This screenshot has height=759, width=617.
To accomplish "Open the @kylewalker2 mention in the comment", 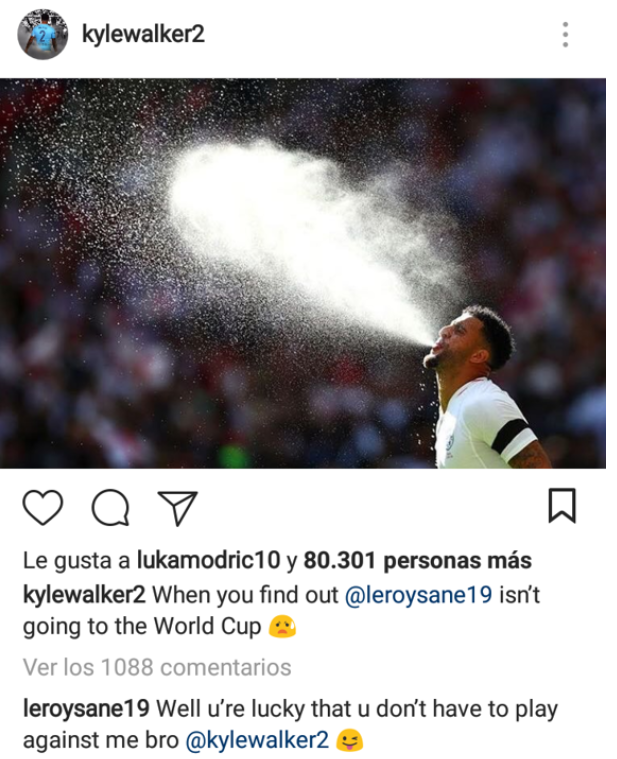I will pyautogui.click(x=257, y=741).
